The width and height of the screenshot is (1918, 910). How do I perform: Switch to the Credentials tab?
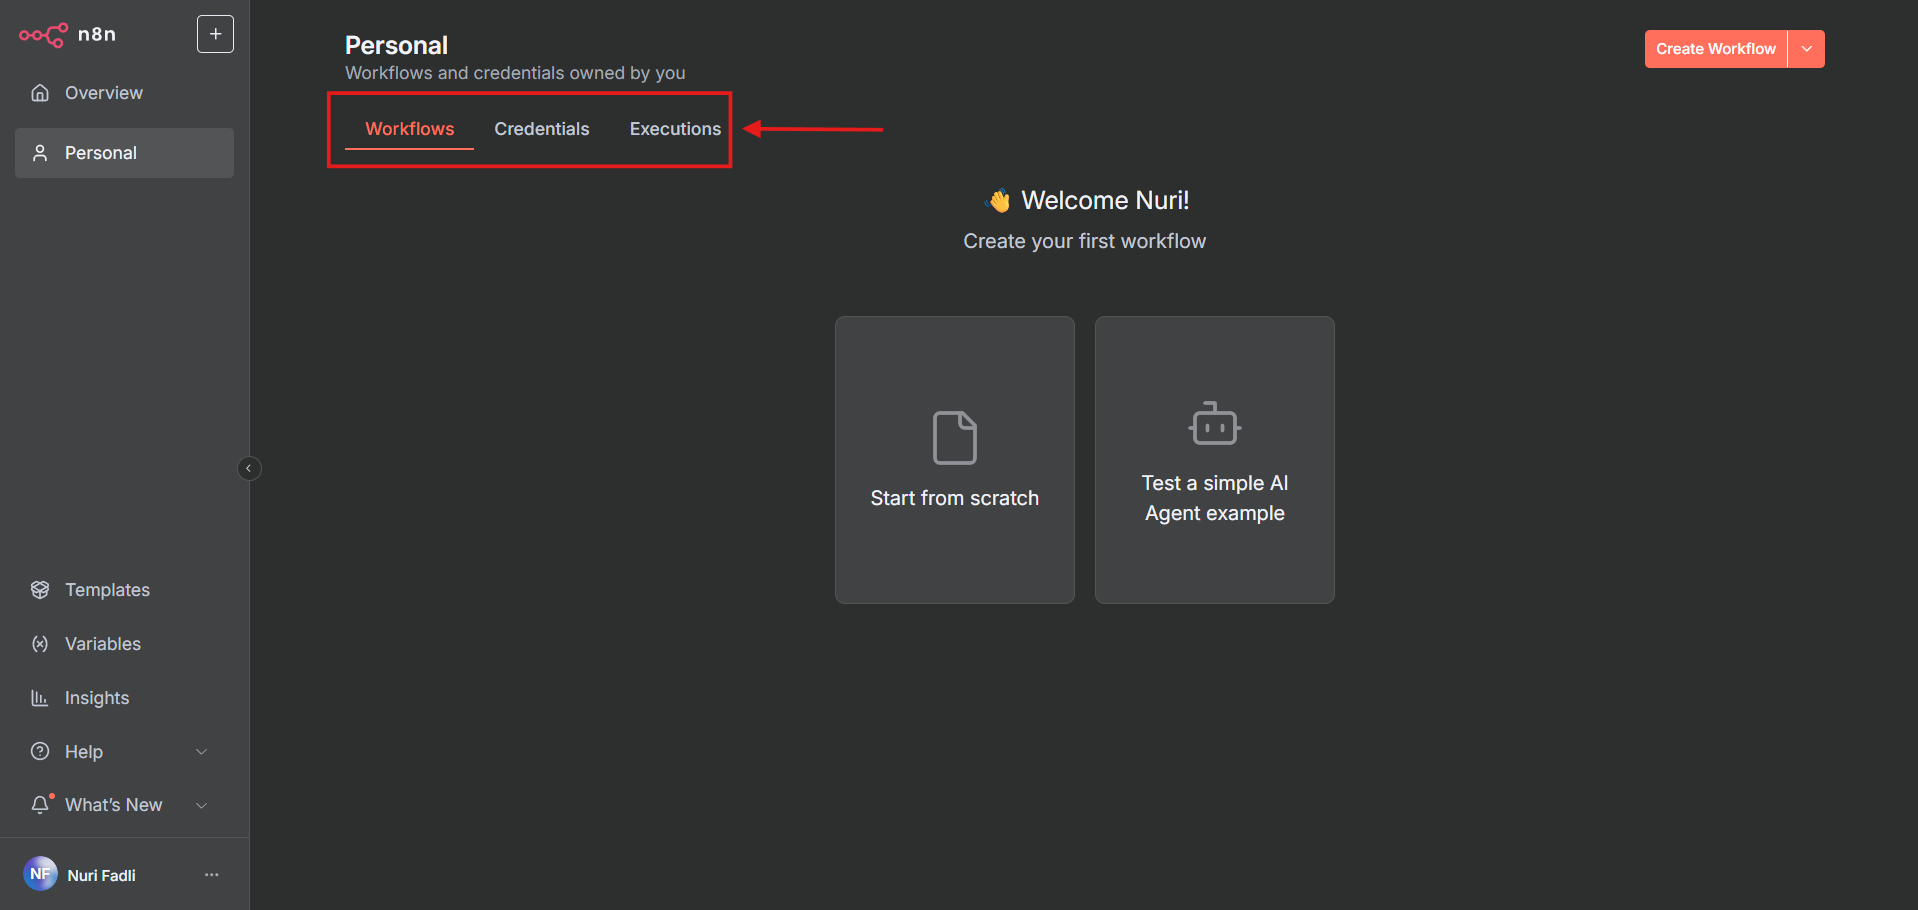pos(542,129)
